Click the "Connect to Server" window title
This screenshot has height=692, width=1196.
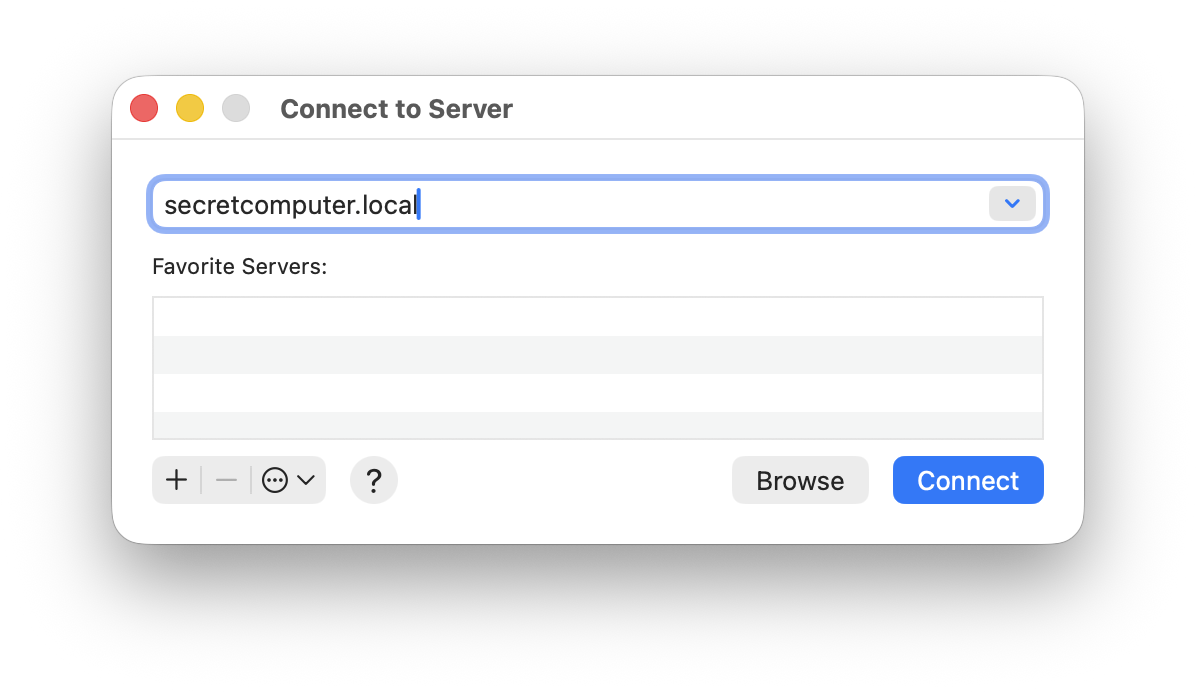coord(396,109)
